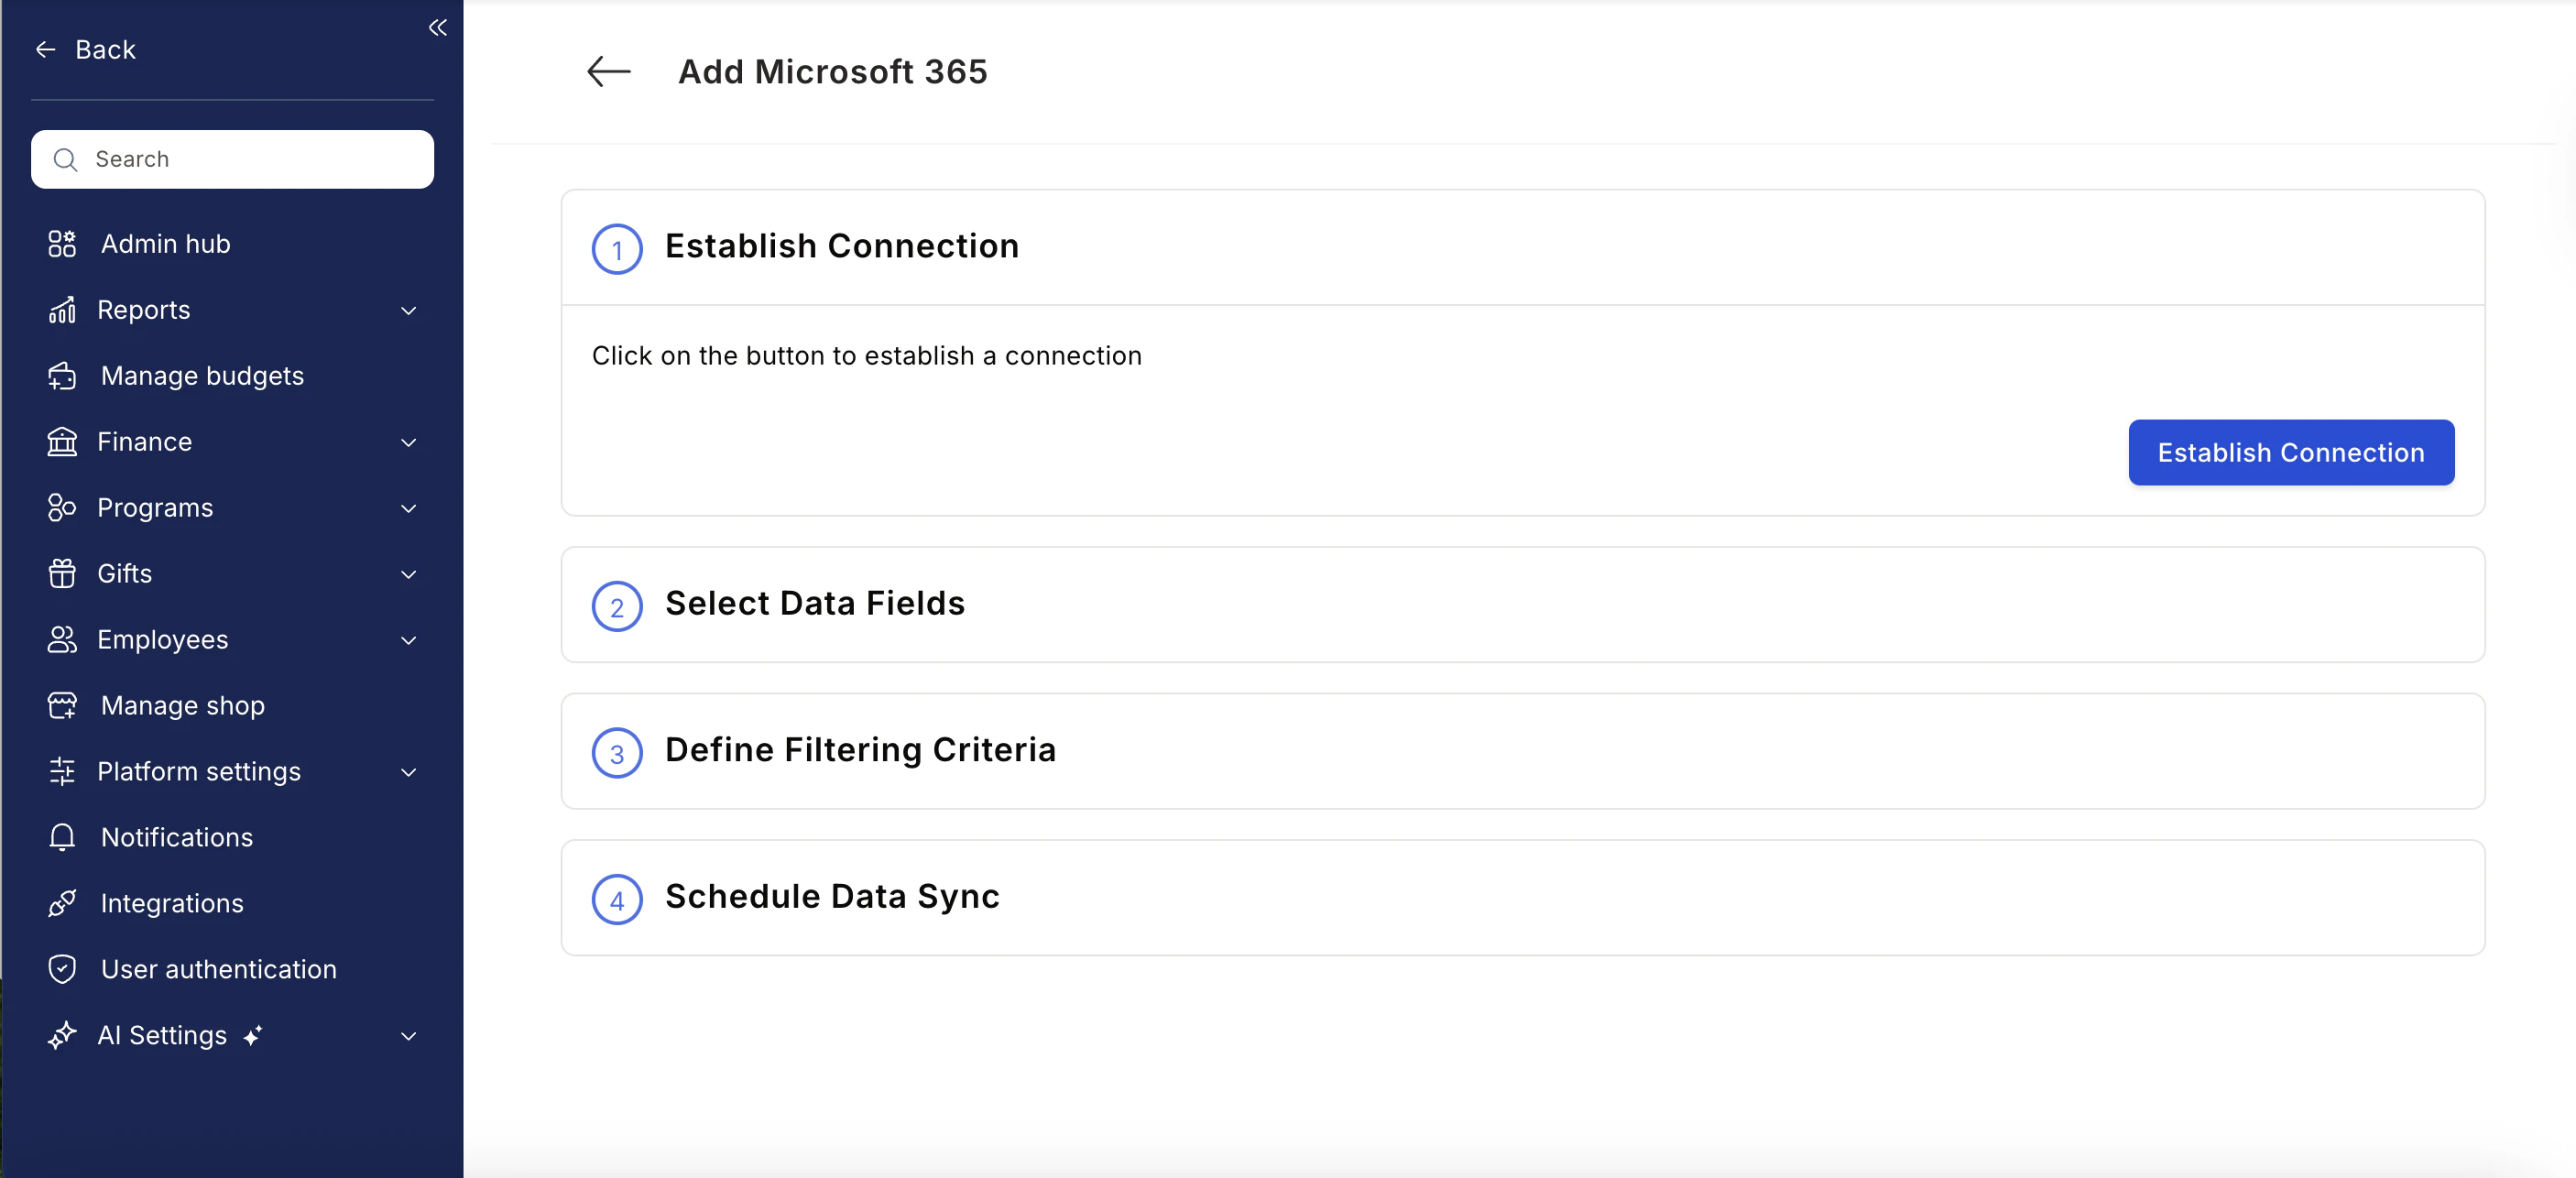Expand the Gifts submenu chevron
Screen dimensions: 2576x1178
(408, 574)
